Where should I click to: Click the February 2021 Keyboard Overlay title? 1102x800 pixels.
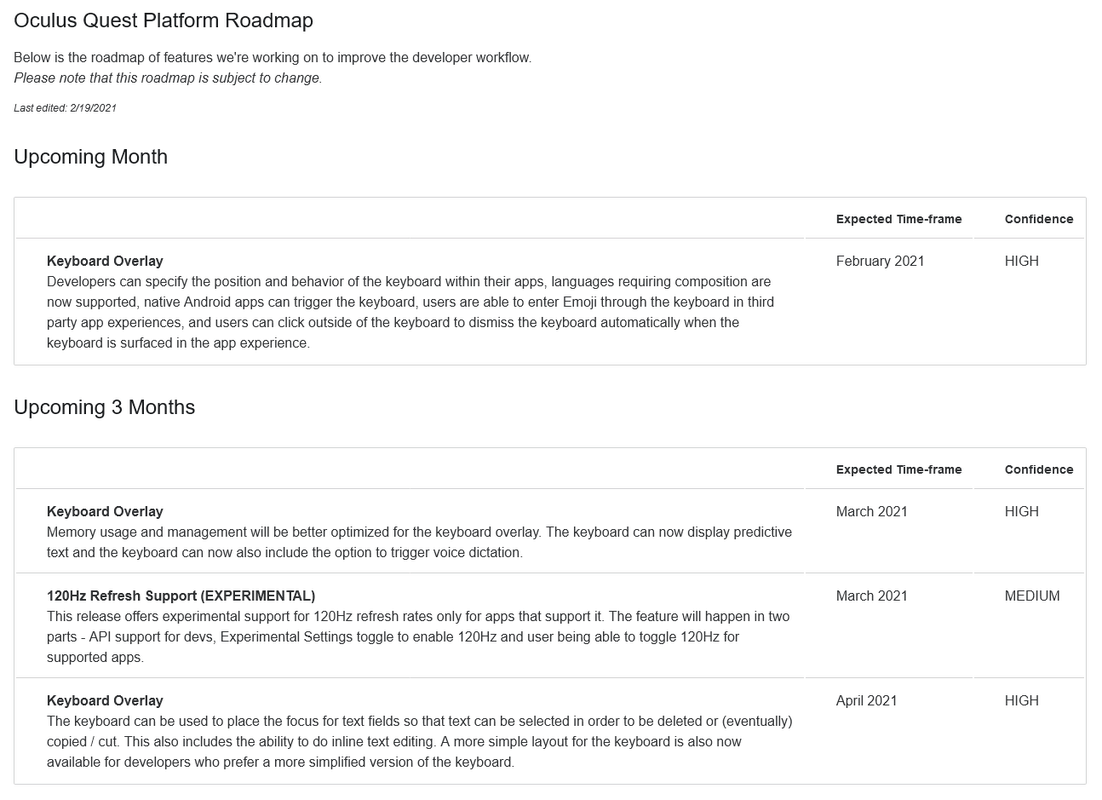pyautogui.click(x=105, y=261)
